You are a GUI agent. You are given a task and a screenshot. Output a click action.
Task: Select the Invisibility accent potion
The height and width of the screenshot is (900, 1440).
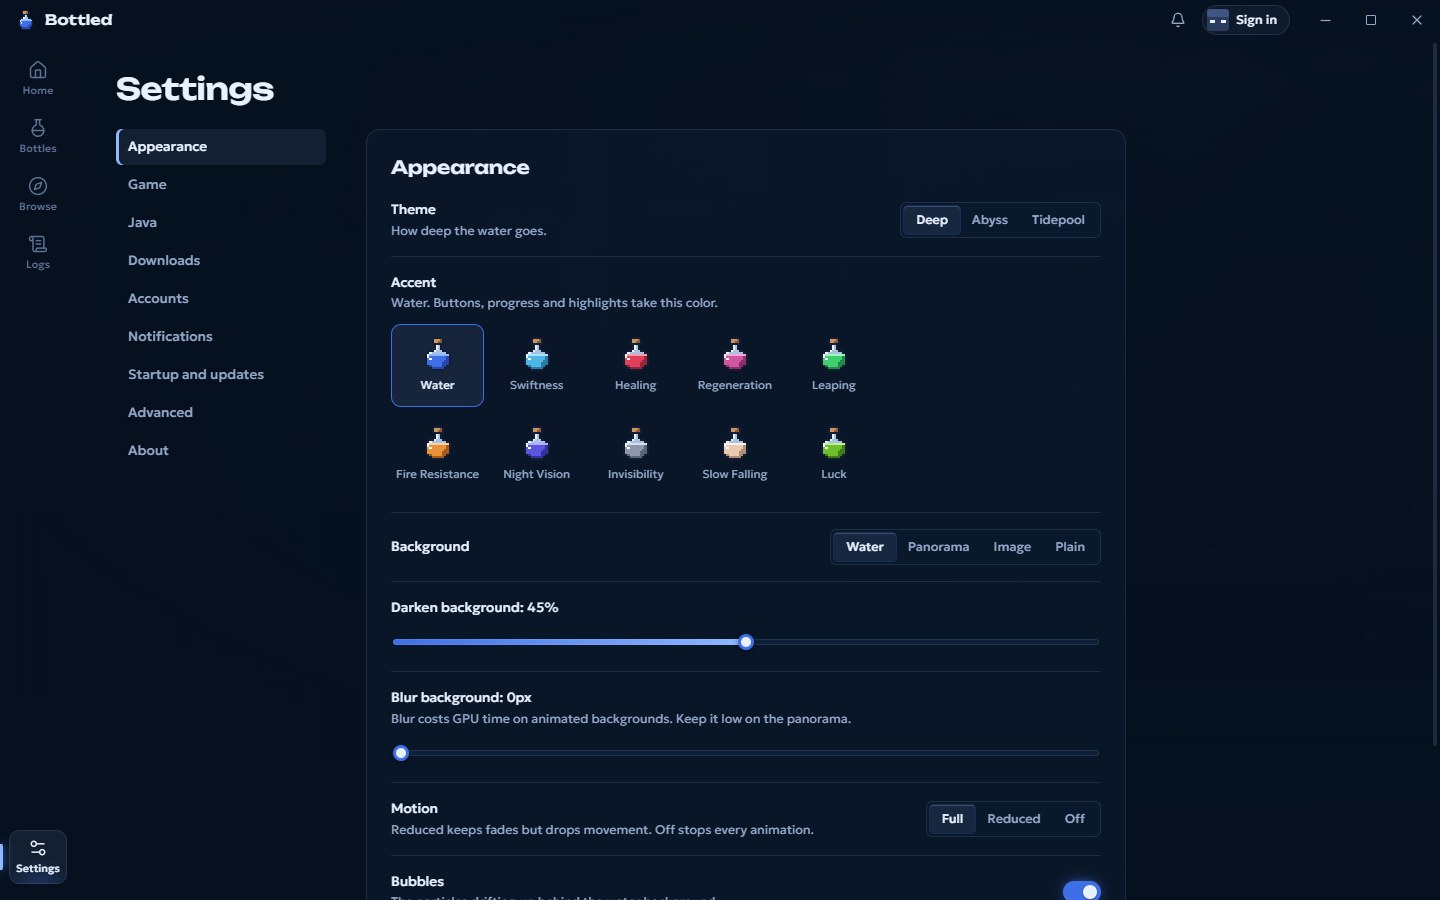pos(636,454)
